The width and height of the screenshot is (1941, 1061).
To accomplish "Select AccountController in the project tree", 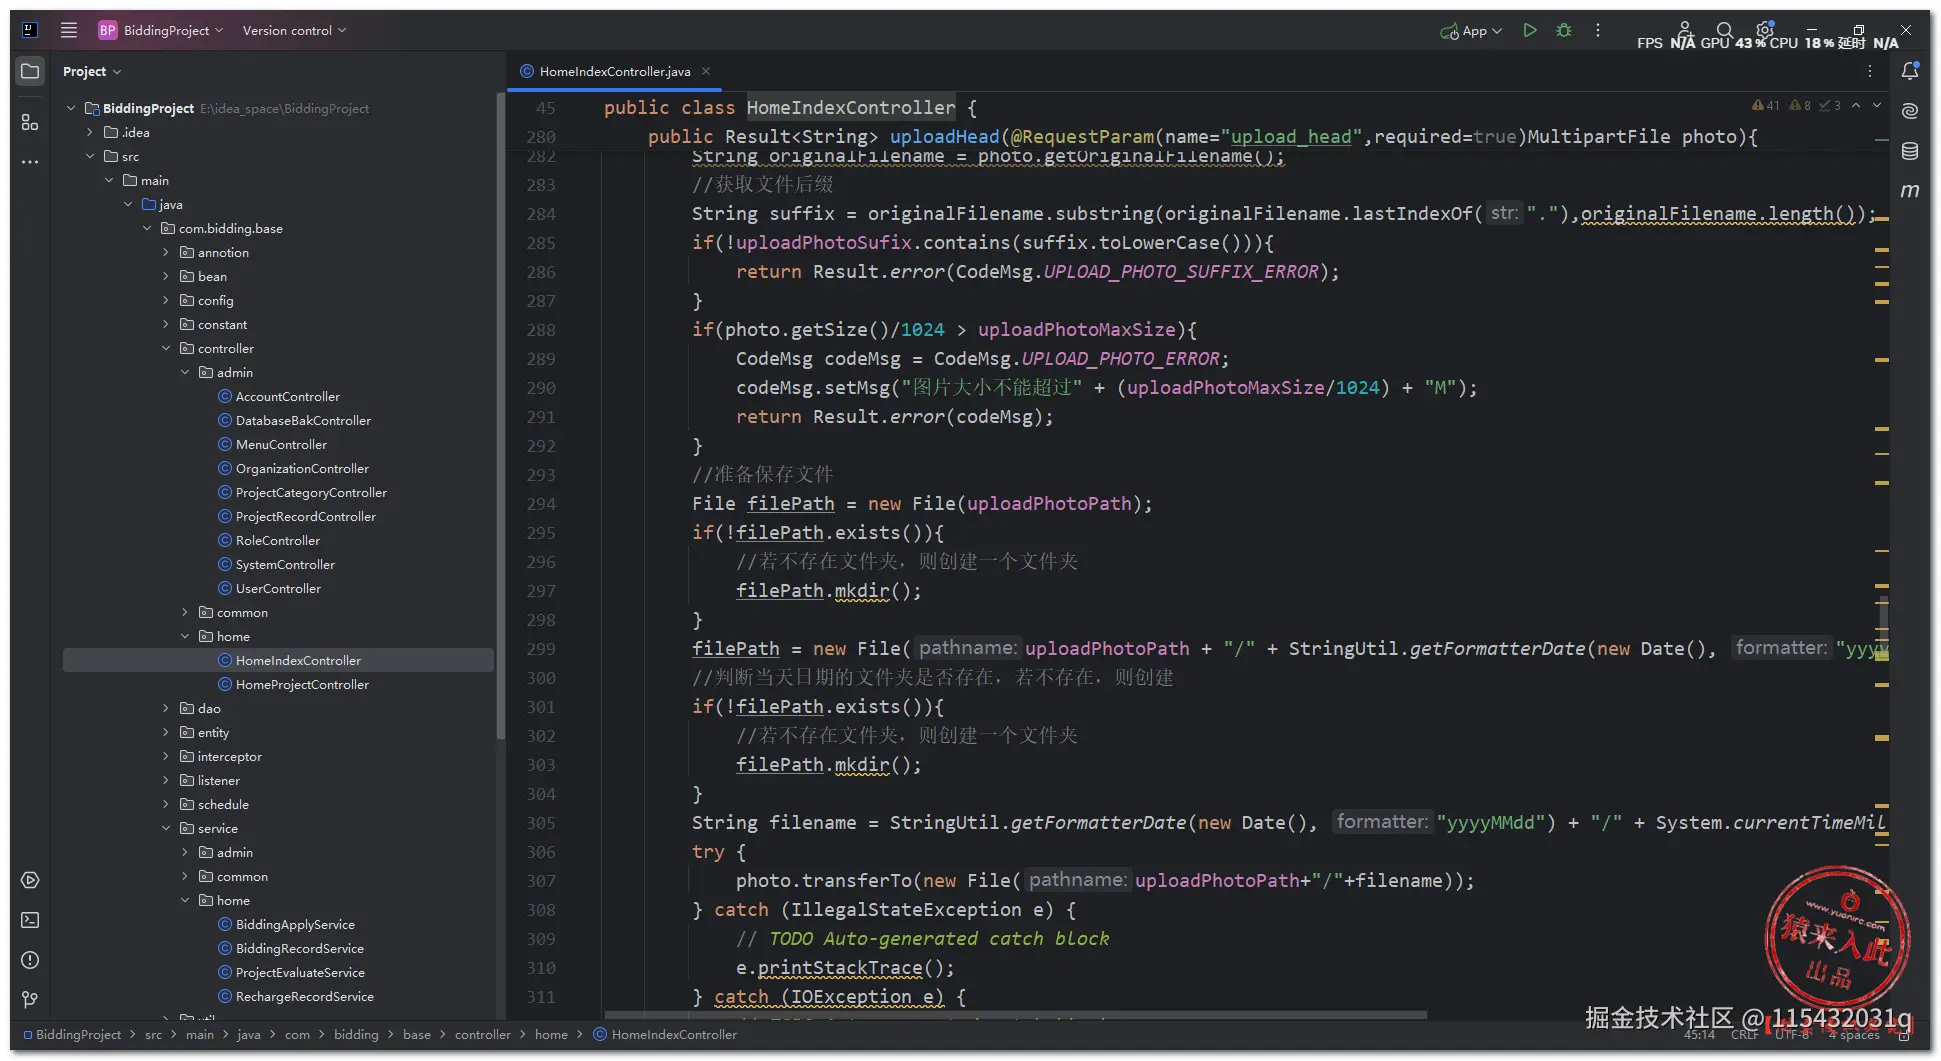I will coord(287,396).
